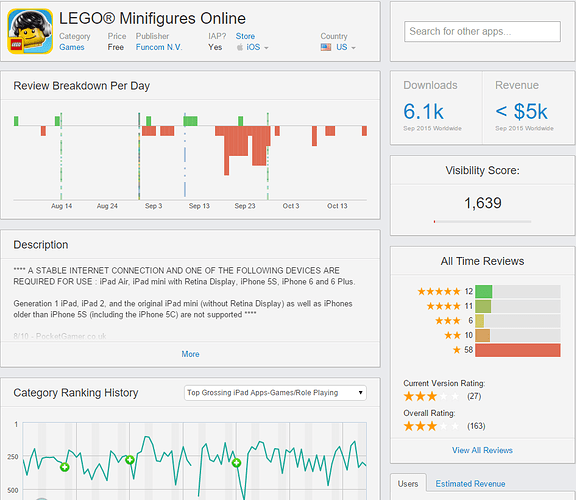Click the Visibility Score progress bar

point(482,222)
